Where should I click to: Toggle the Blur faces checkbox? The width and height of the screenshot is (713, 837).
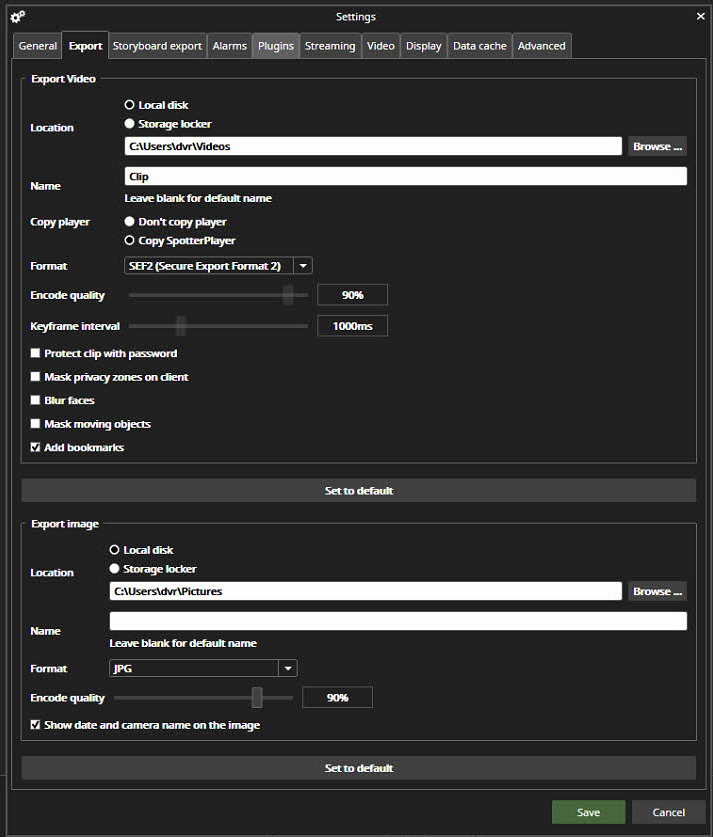(36, 401)
